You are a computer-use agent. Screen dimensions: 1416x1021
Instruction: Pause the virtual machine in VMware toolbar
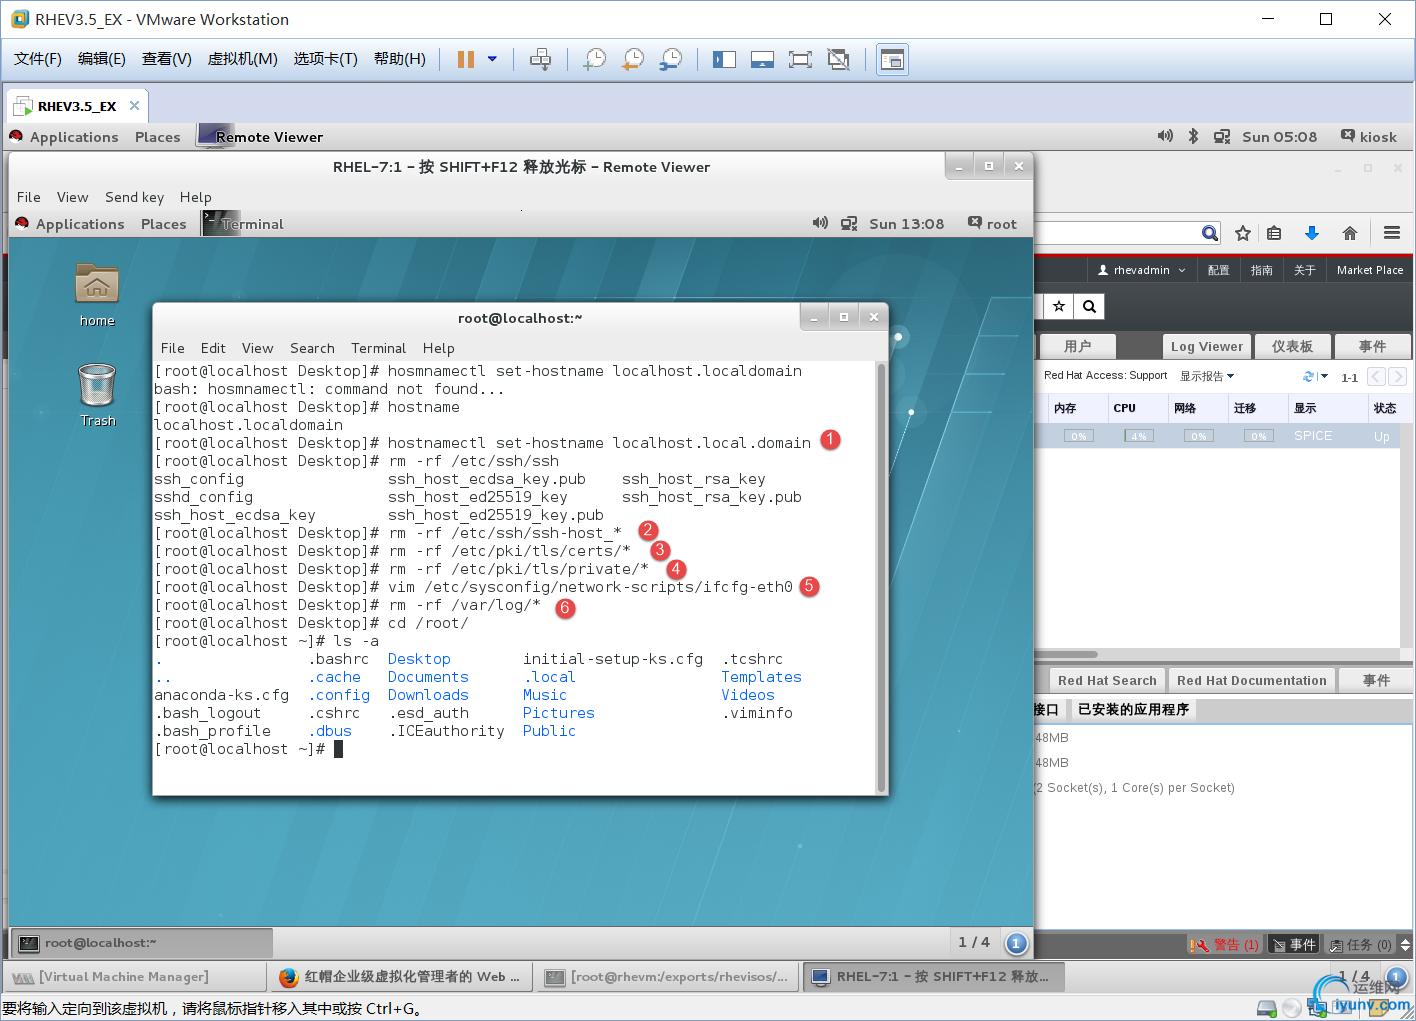[x=465, y=60]
